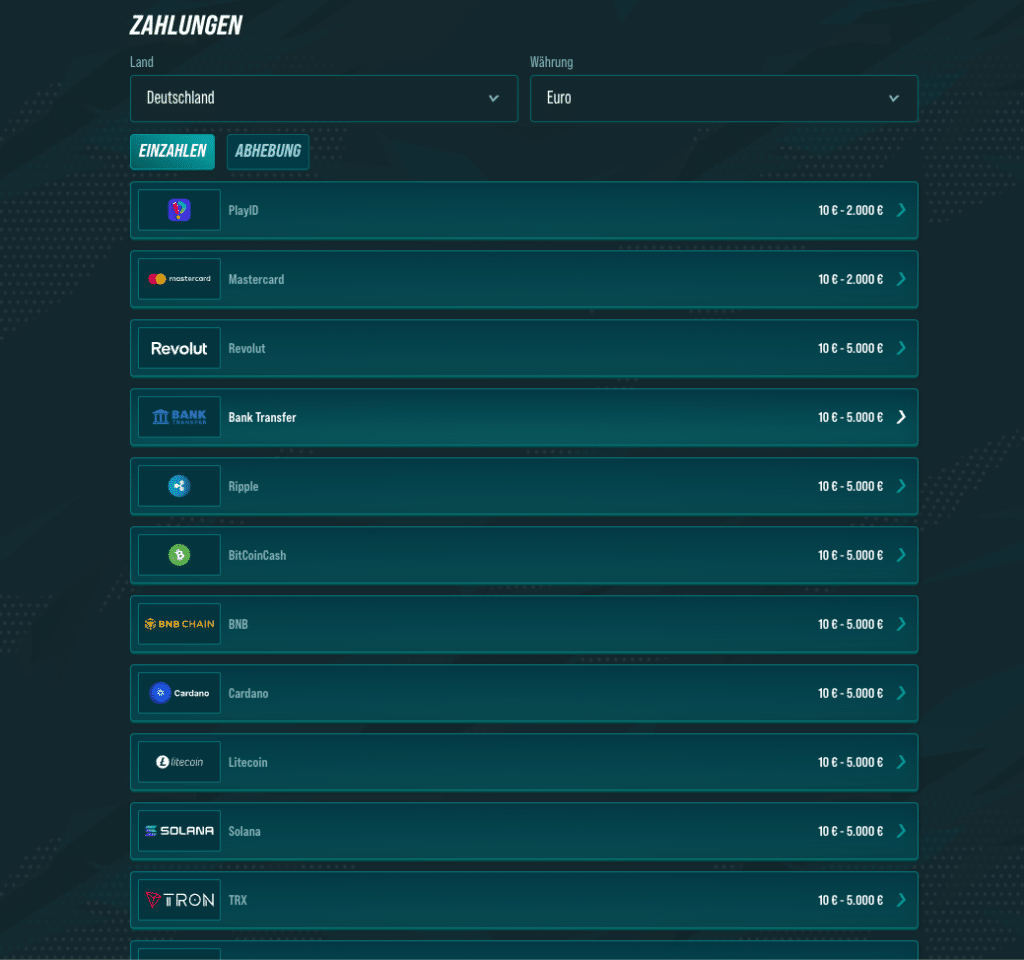Choose the Ripple coin icon
1024x960 pixels.
179,486
